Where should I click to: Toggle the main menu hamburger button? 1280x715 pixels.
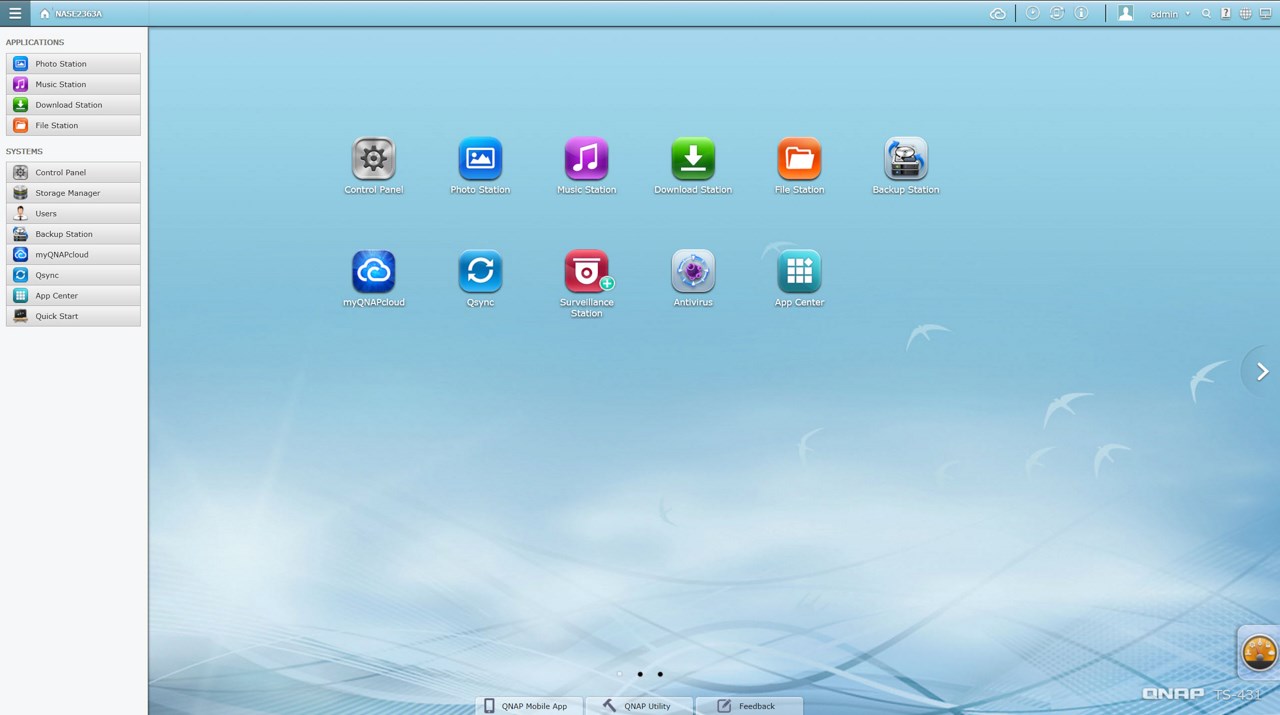(x=15, y=13)
